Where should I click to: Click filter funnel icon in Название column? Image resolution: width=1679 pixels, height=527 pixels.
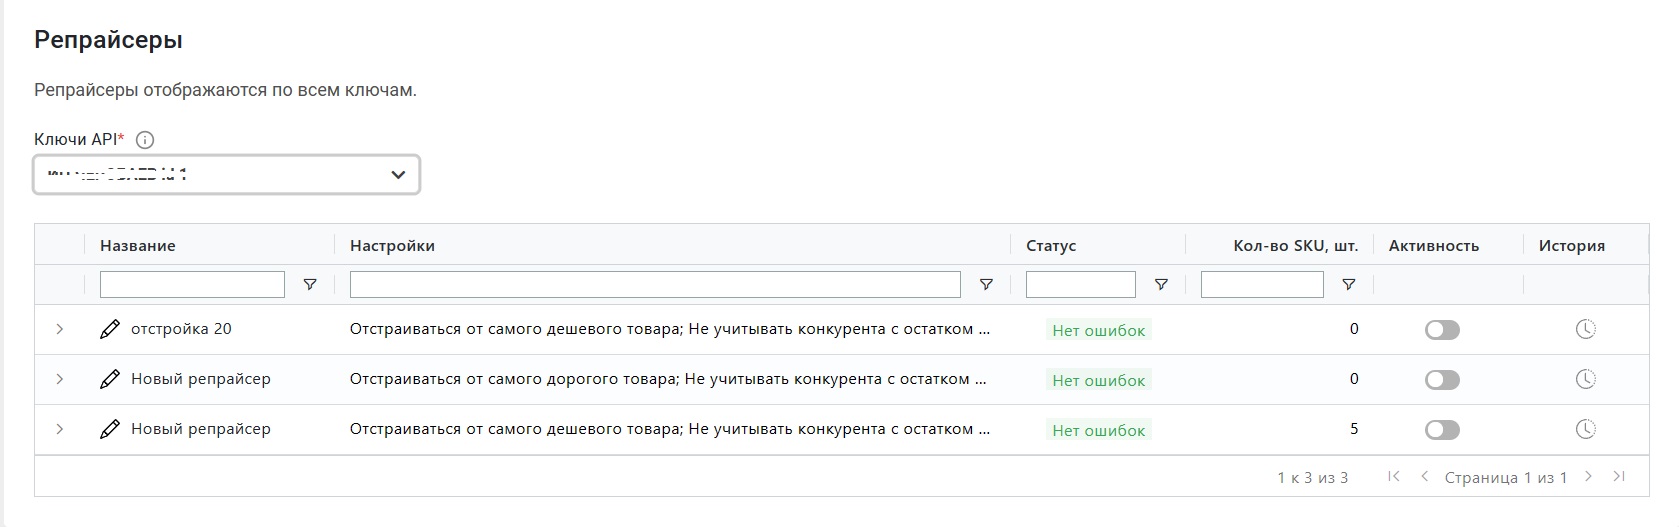coord(310,285)
